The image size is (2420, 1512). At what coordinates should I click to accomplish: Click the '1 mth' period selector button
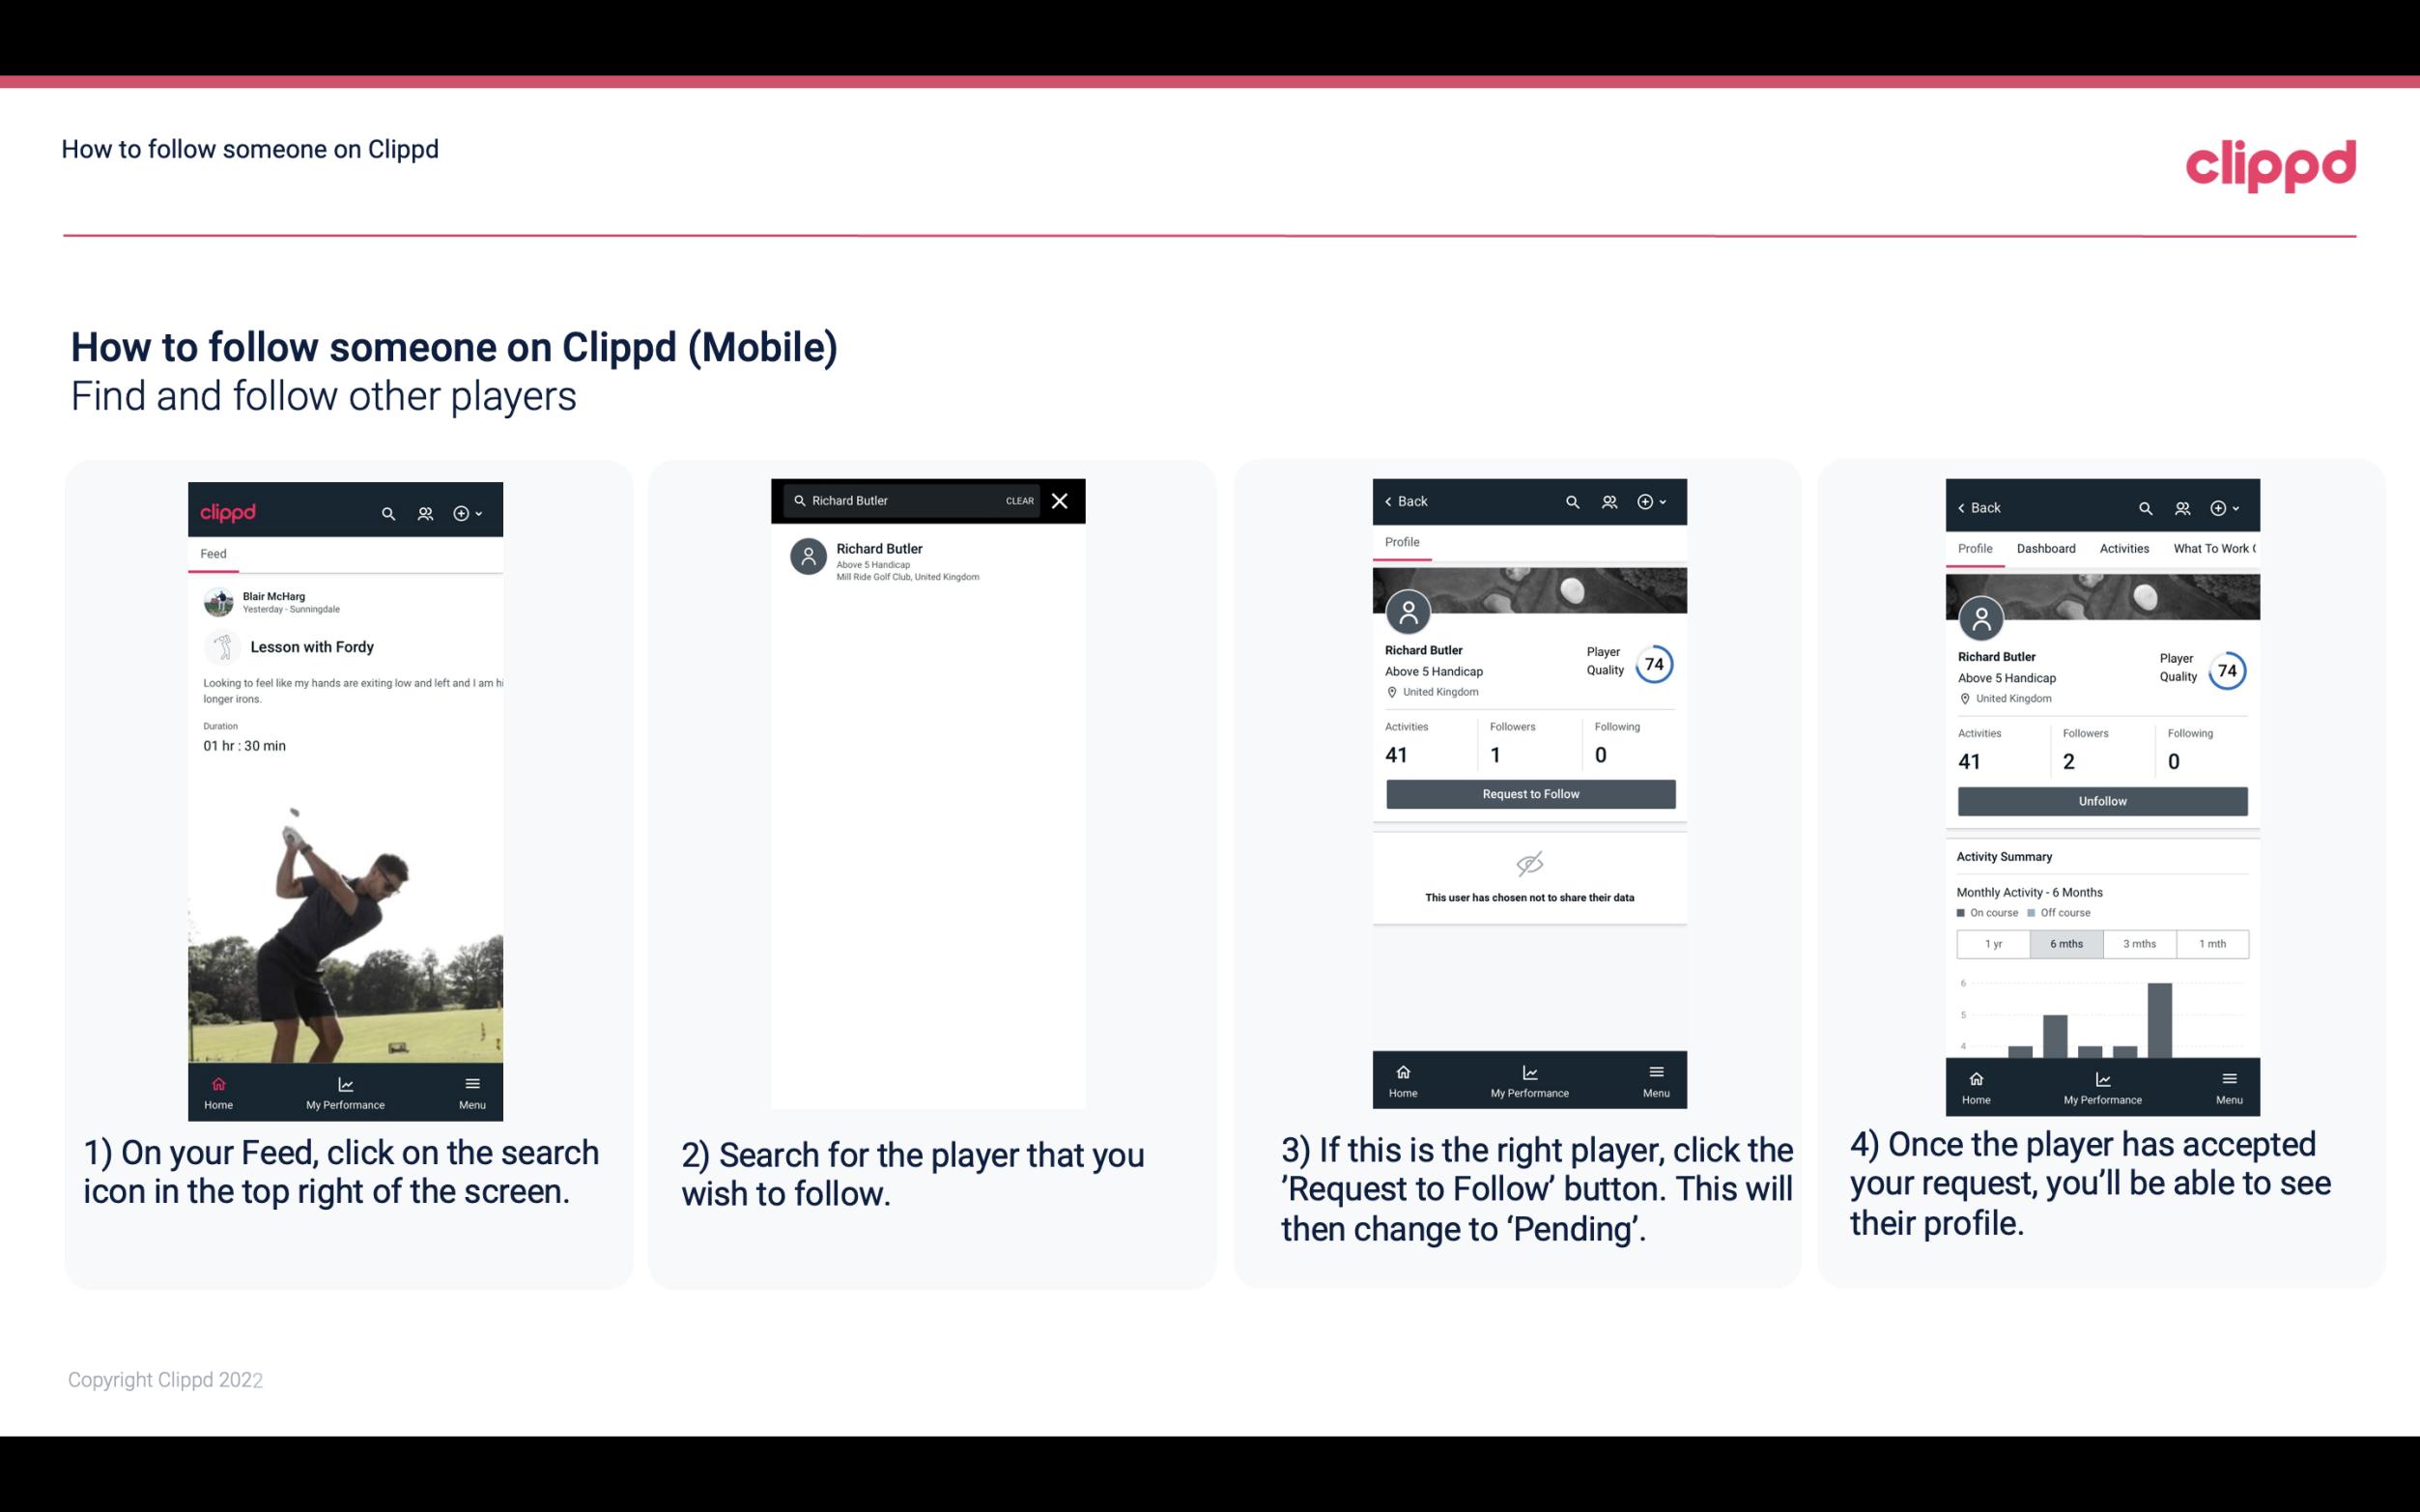point(2211,942)
